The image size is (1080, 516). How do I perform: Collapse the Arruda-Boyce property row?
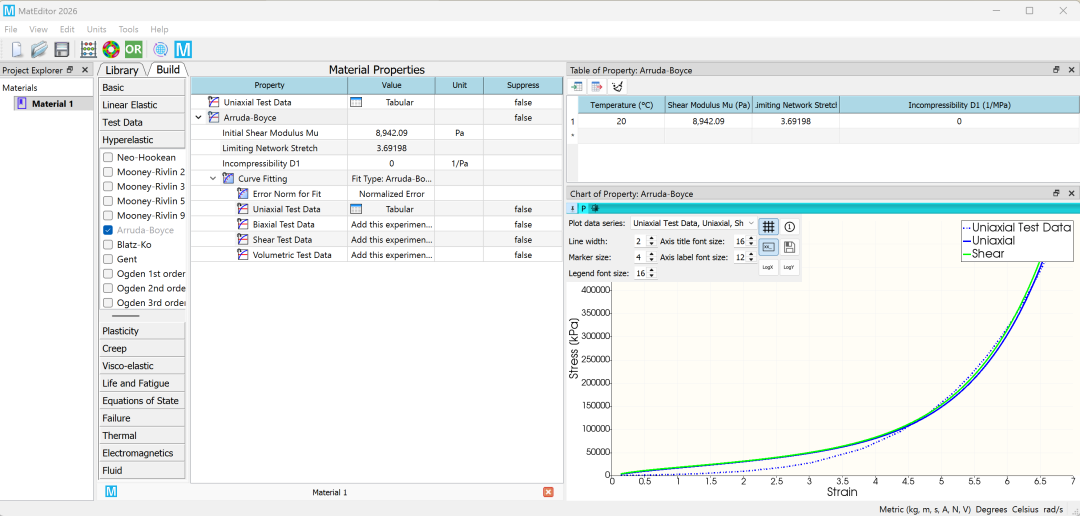(x=198, y=118)
